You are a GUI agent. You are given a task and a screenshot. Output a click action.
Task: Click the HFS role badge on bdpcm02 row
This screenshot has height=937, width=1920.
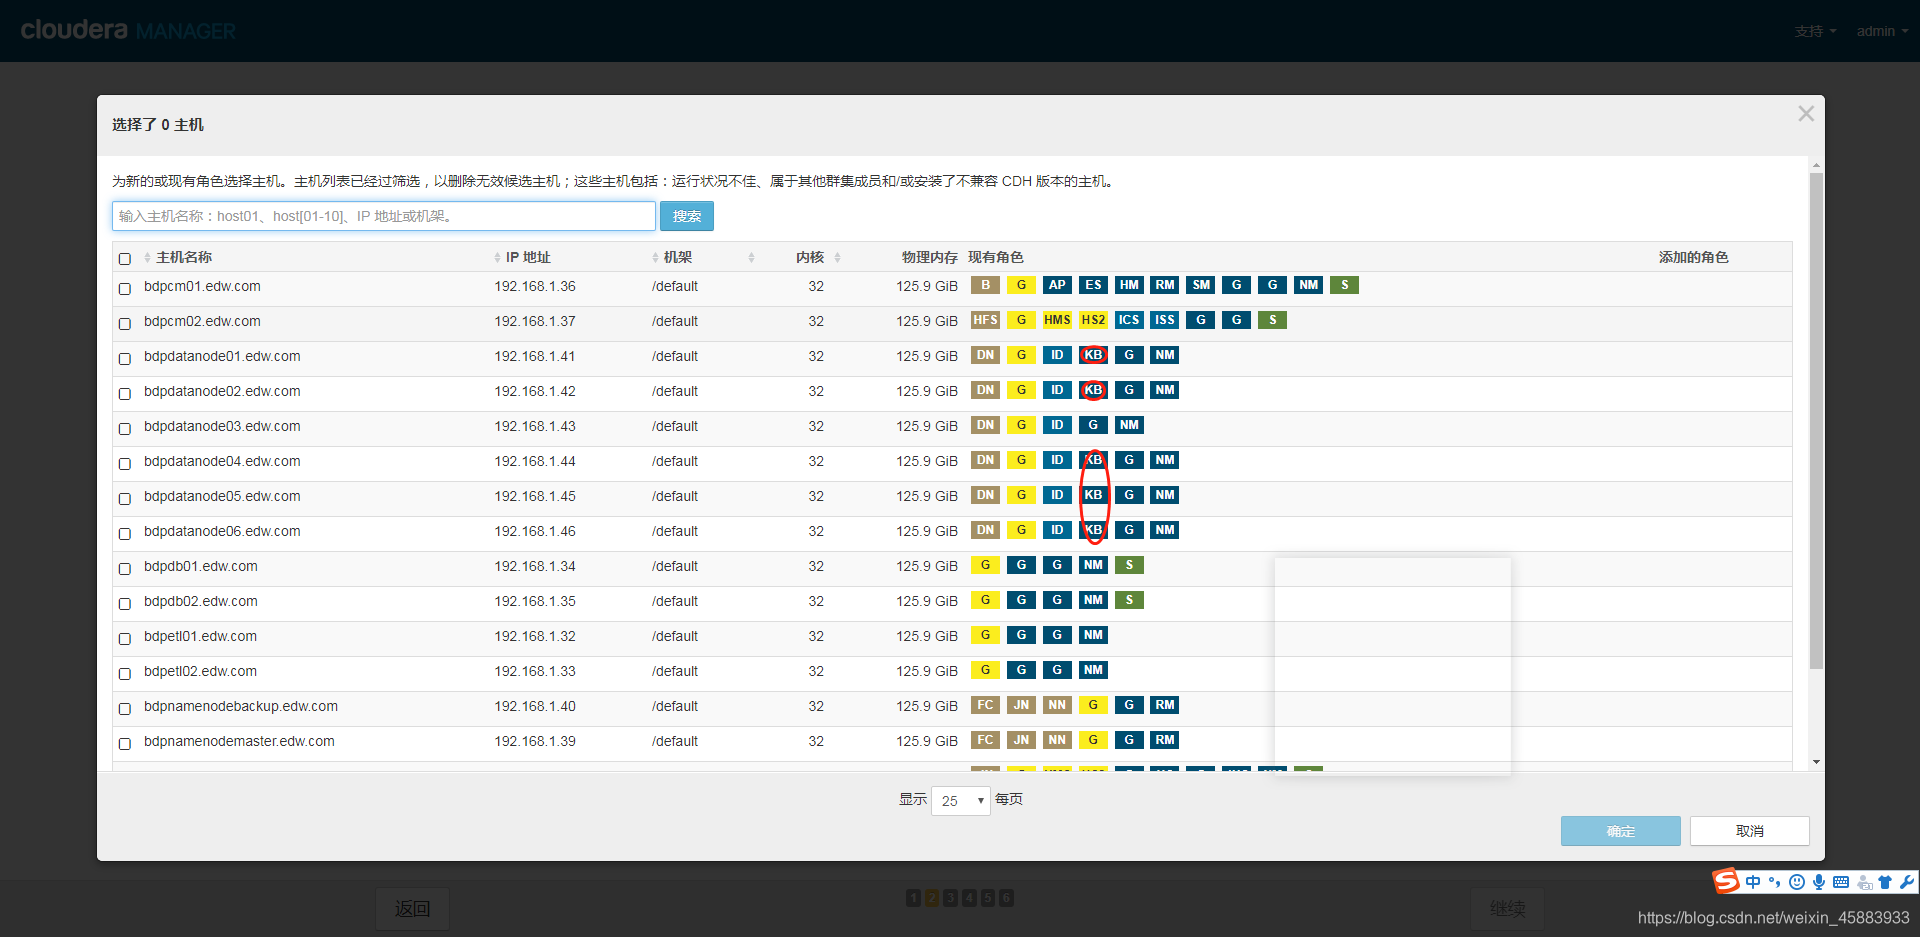click(x=985, y=320)
